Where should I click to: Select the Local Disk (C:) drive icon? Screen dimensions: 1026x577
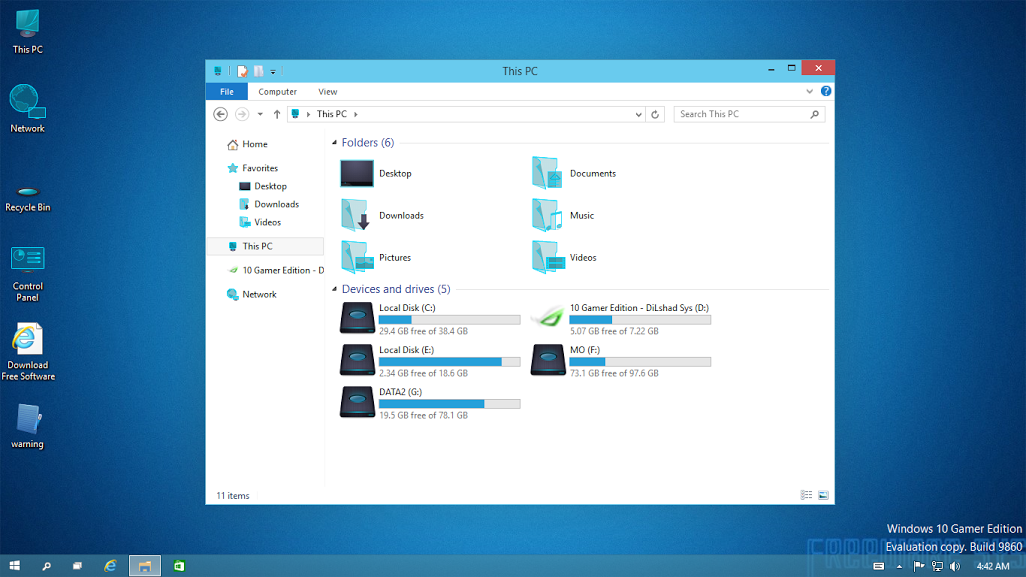pyautogui.click(x=357, y=318)
